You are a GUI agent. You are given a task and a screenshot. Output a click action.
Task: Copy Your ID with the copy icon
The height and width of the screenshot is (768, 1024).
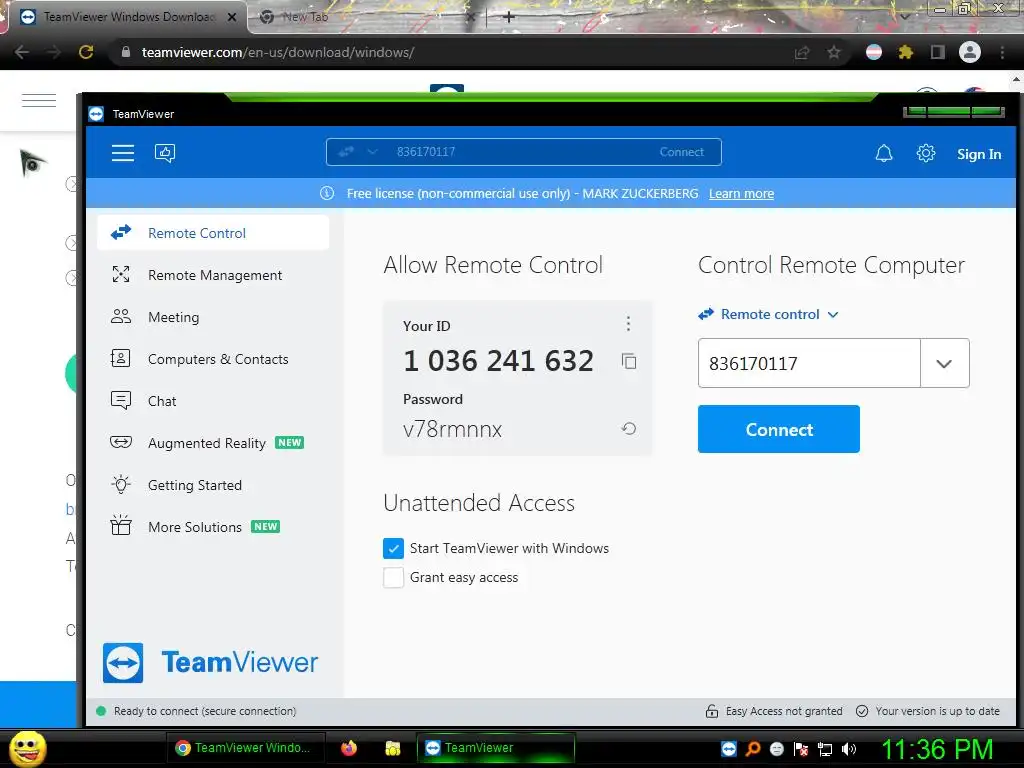click(x=629, y=361)
